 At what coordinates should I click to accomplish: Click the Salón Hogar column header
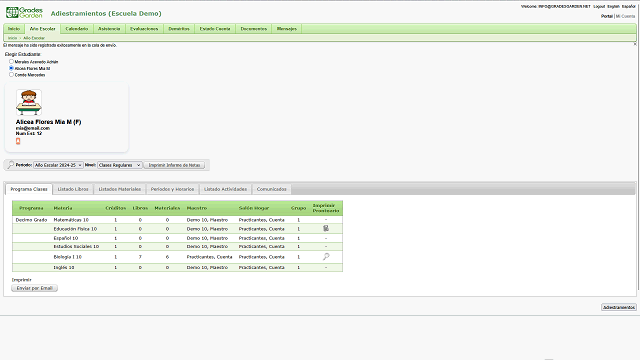[254, 208]
